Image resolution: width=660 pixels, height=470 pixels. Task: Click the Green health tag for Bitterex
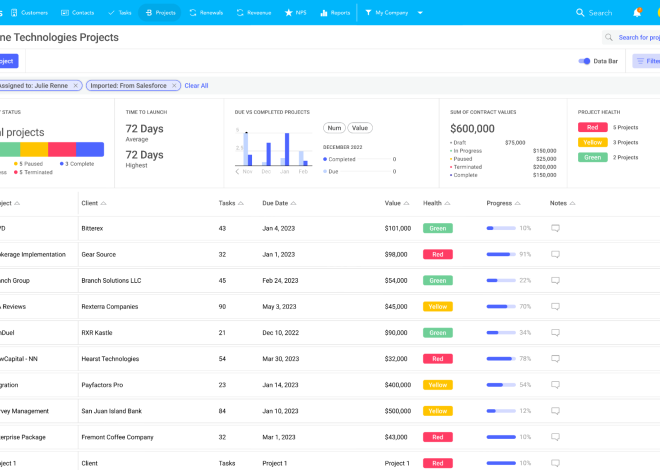(438, 228)
